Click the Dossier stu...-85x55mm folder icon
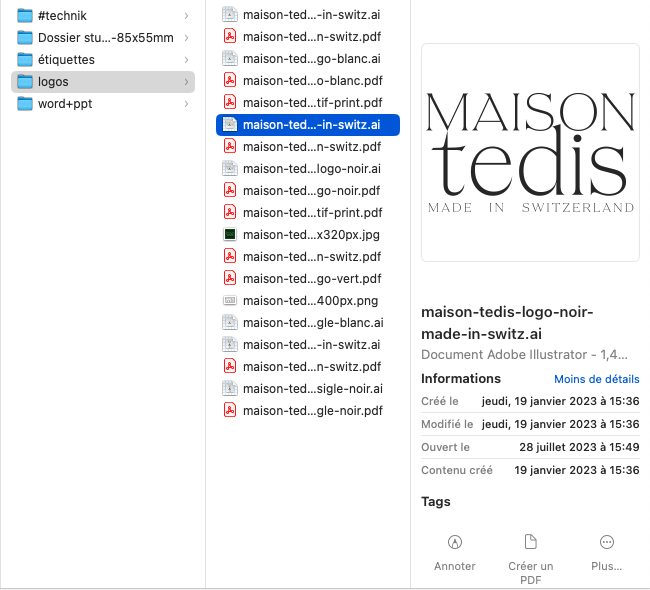 (x=25, y=38)
